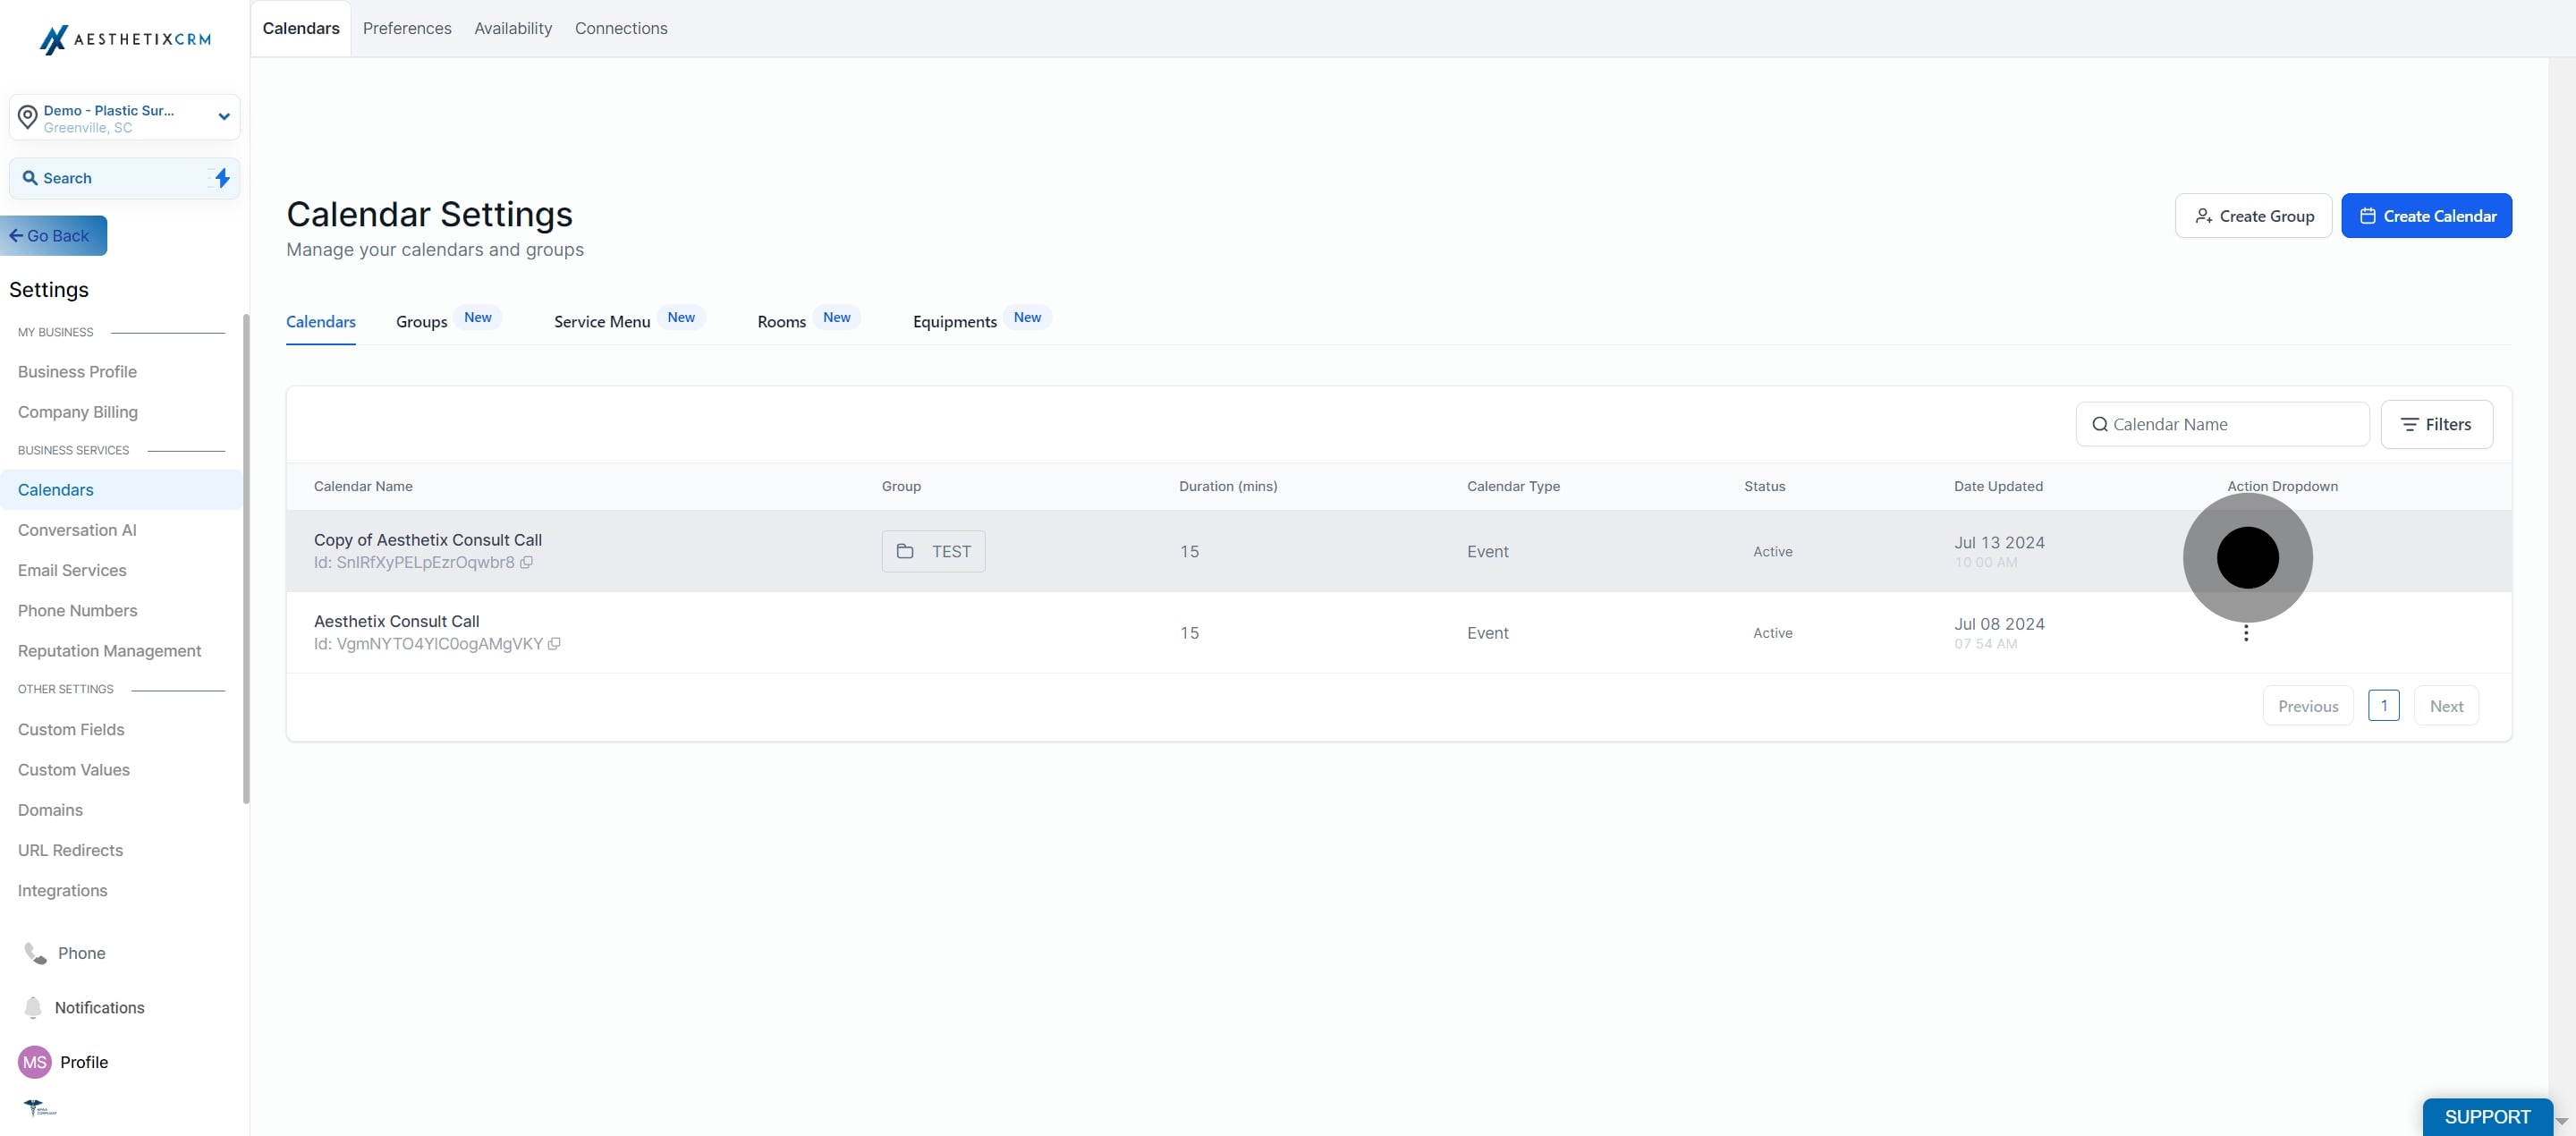Open Email Services settings
This screenshot has width=2576, height=1136.
coord(72,570)
